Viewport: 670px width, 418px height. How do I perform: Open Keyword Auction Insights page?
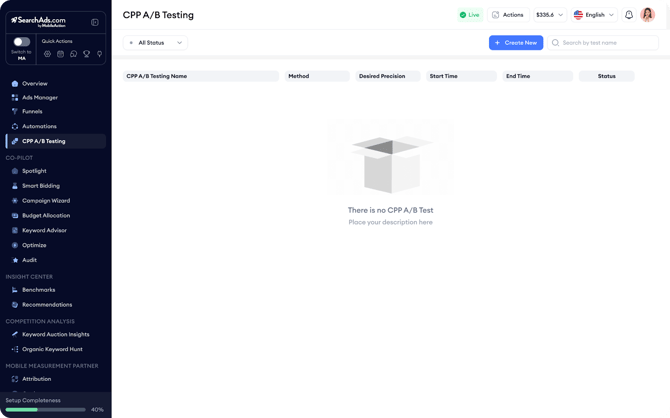pos(55,335)
